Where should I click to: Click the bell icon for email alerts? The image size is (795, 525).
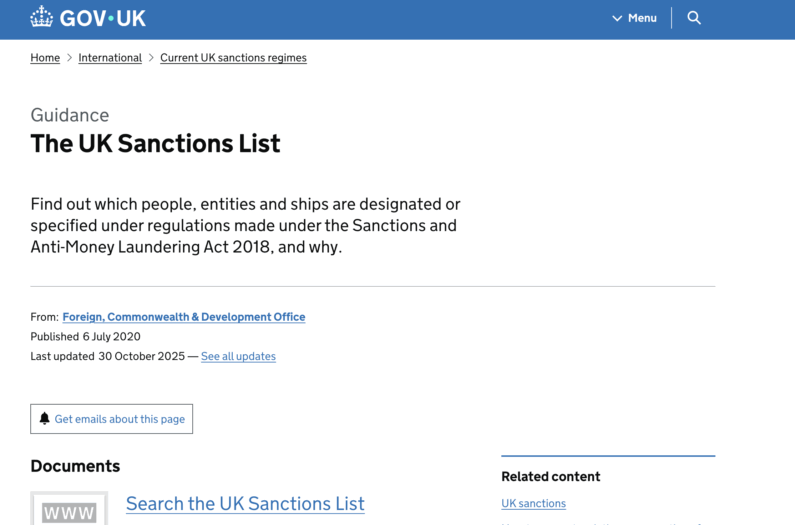coord(44,419)
